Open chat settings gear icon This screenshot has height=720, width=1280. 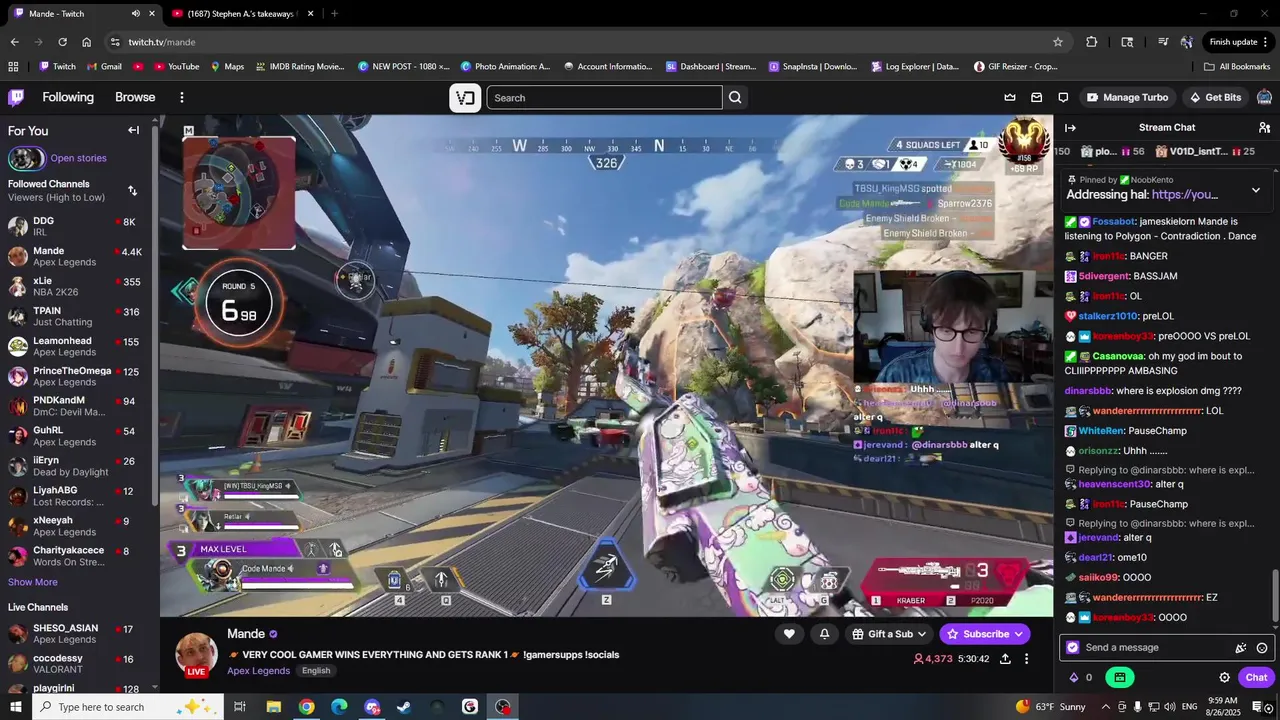click(x=1224, y=677)
